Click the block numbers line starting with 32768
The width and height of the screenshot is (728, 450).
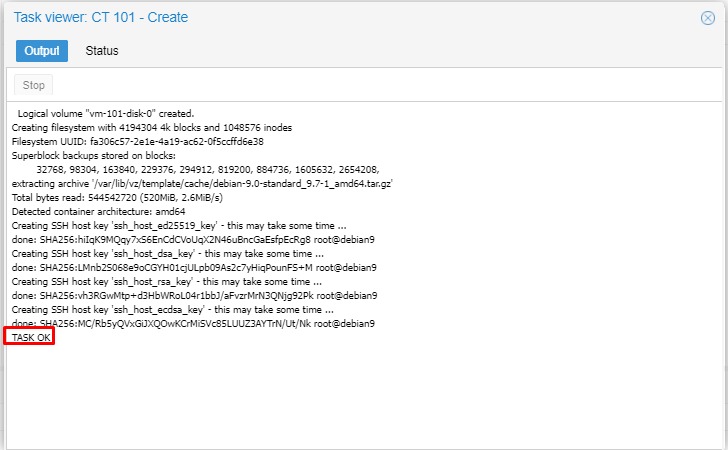[208, 170]
